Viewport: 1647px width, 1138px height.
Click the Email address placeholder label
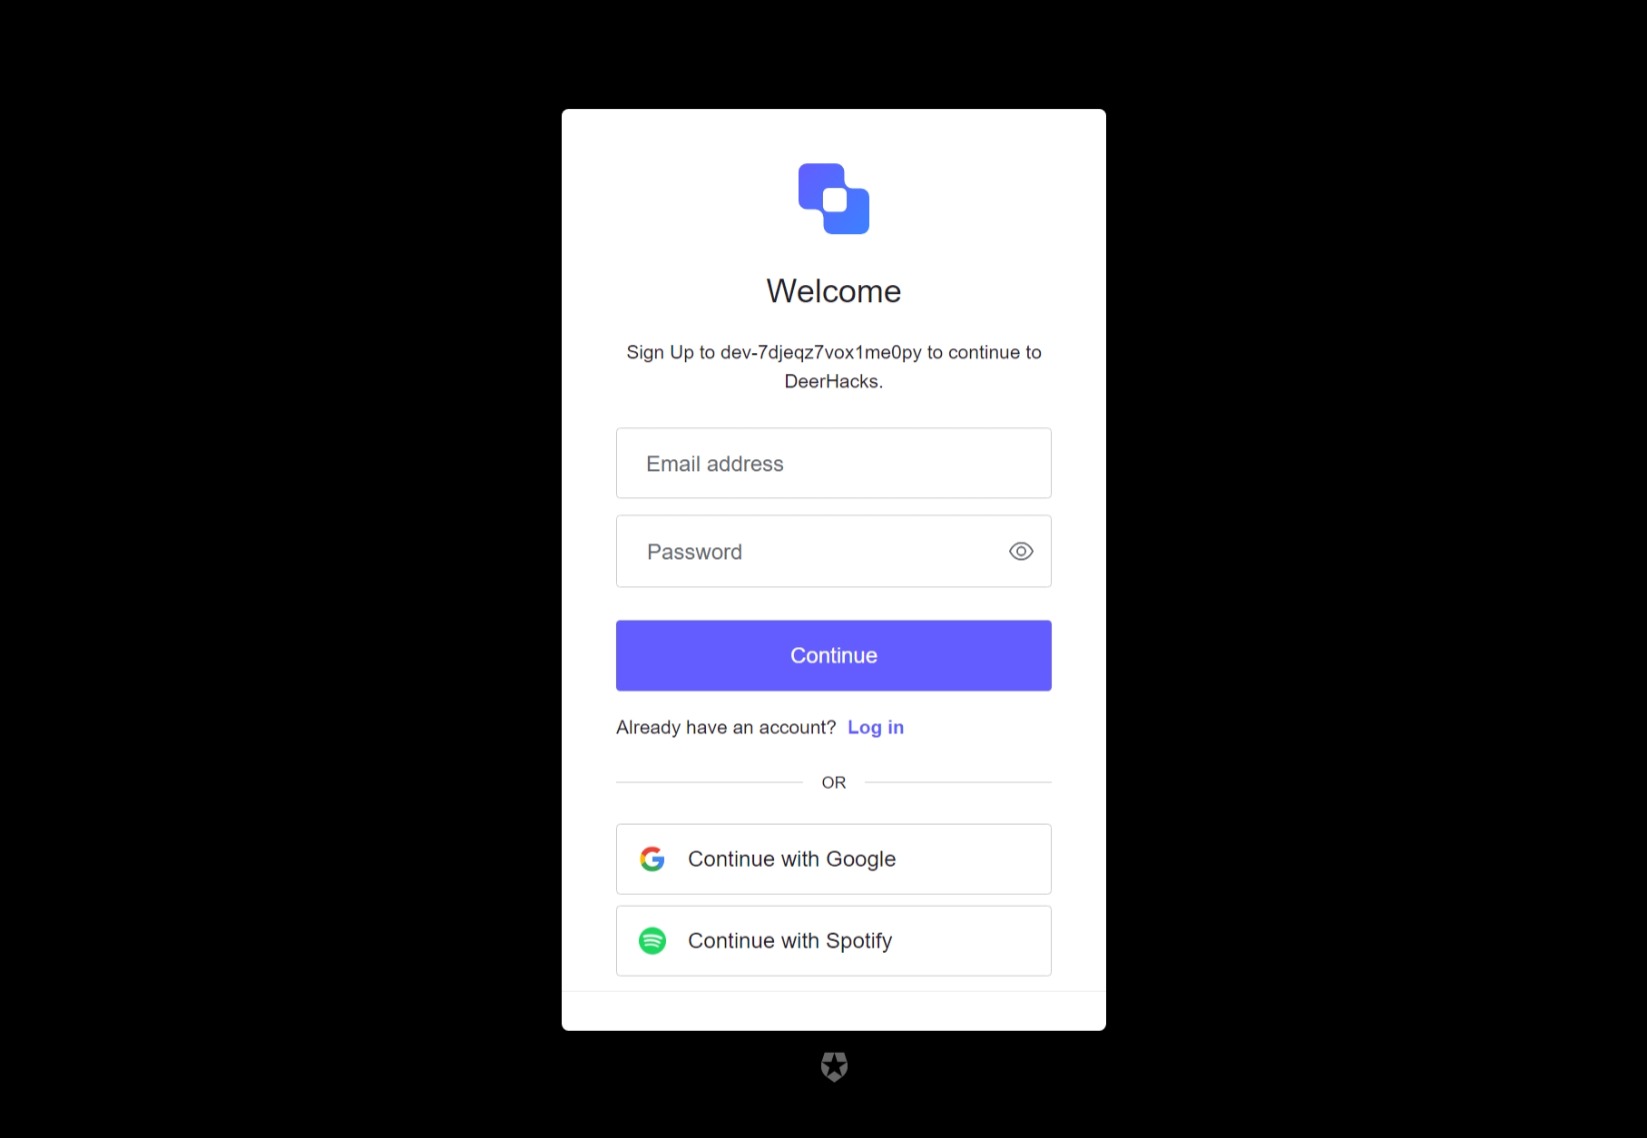pos(715,464)
